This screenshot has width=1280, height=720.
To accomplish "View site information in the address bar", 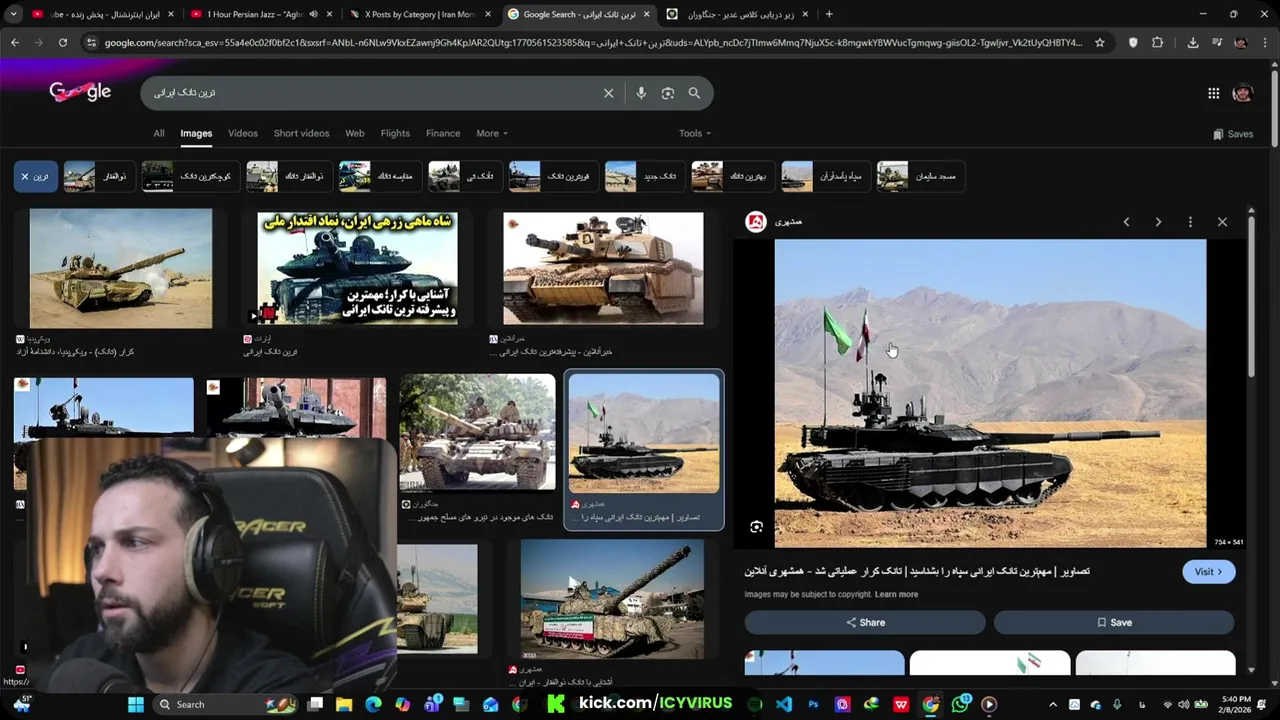I will pos(91,43).
